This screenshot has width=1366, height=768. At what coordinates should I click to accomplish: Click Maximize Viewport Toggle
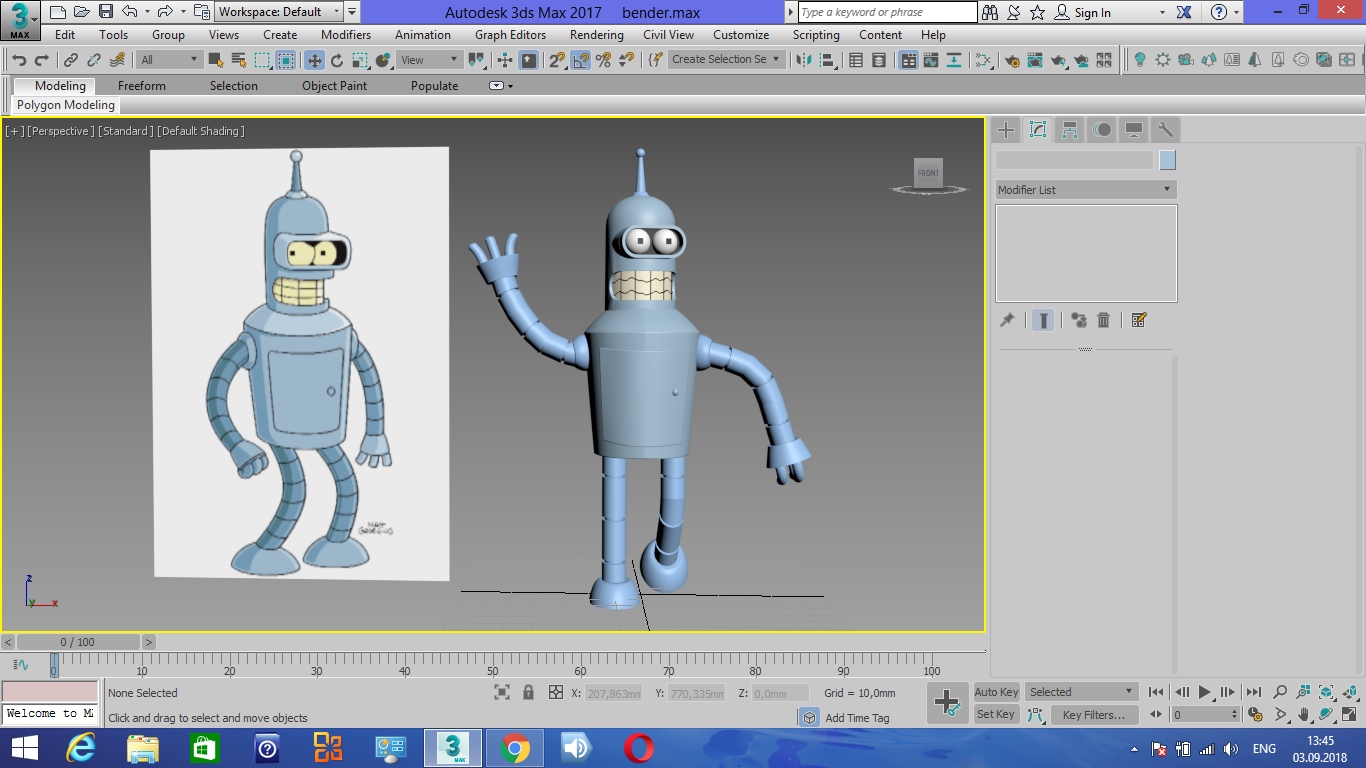1350,714
